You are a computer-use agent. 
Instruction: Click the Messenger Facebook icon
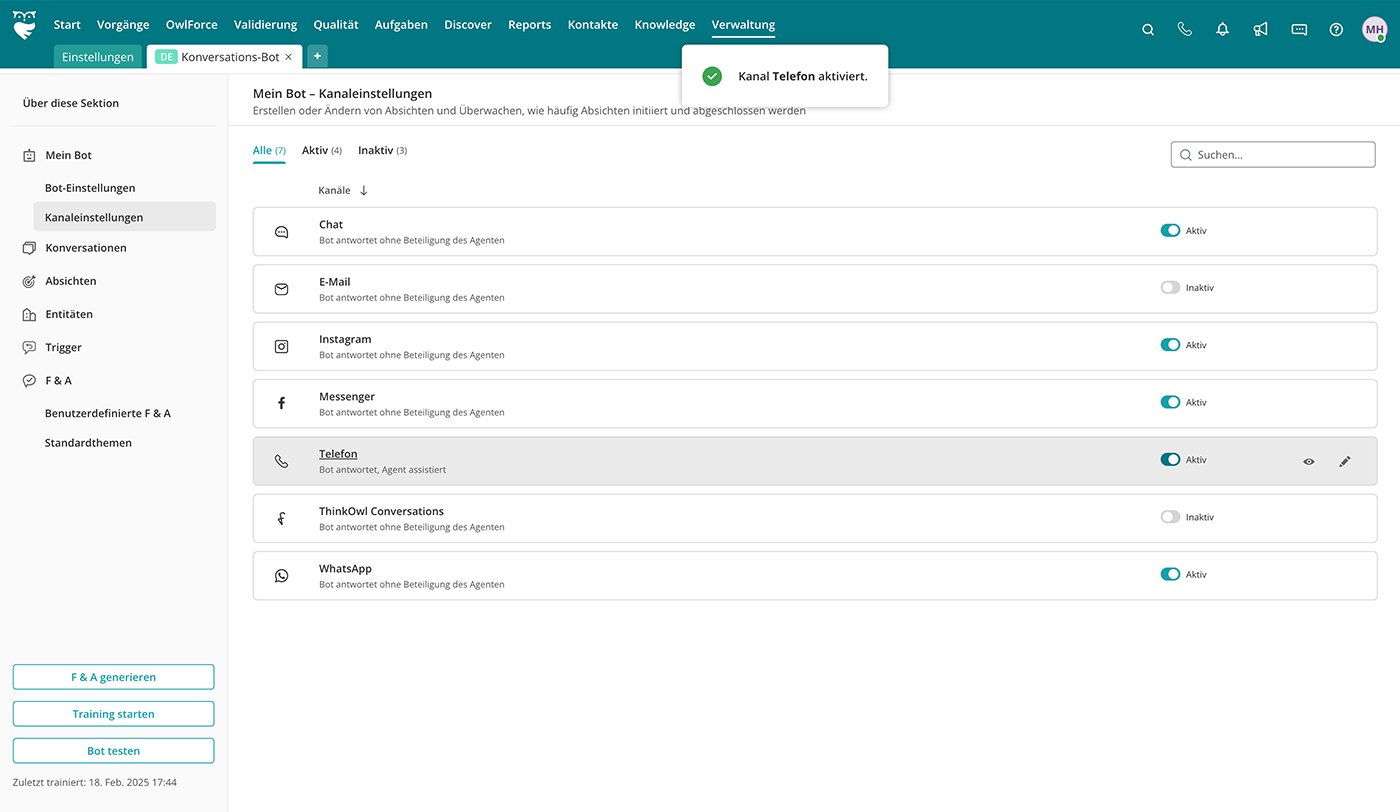(281, 403)
